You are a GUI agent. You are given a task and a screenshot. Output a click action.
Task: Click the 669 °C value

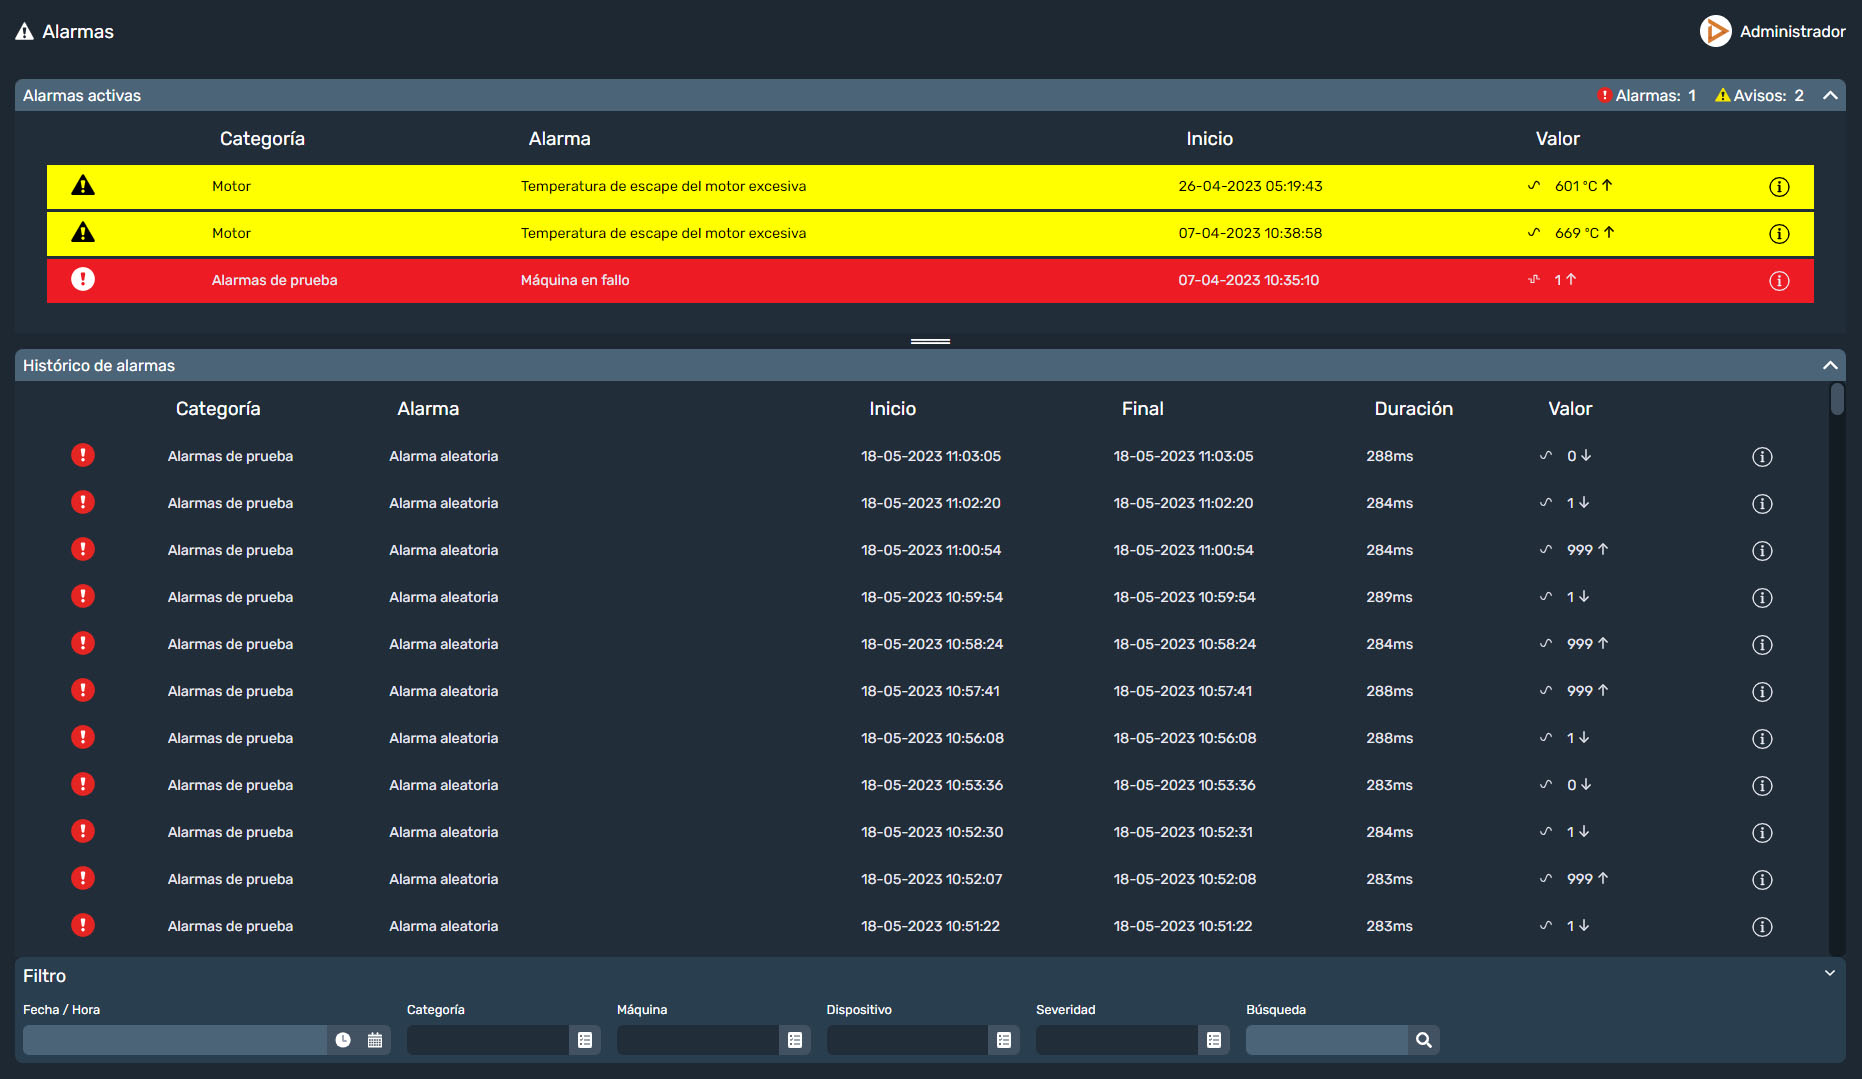tap(1577, 233)
